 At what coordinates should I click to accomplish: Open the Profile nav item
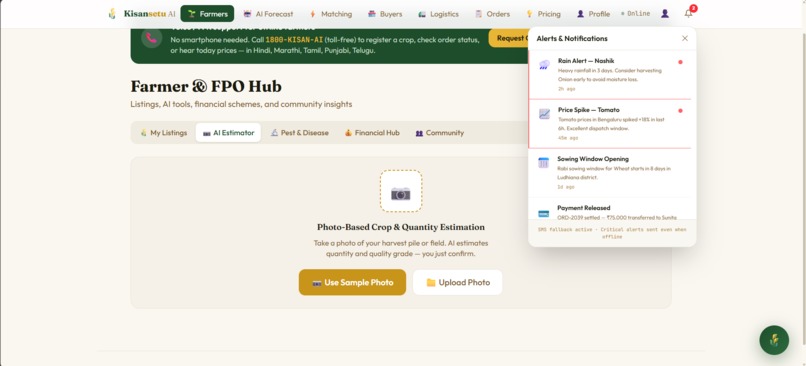[593, 14]
